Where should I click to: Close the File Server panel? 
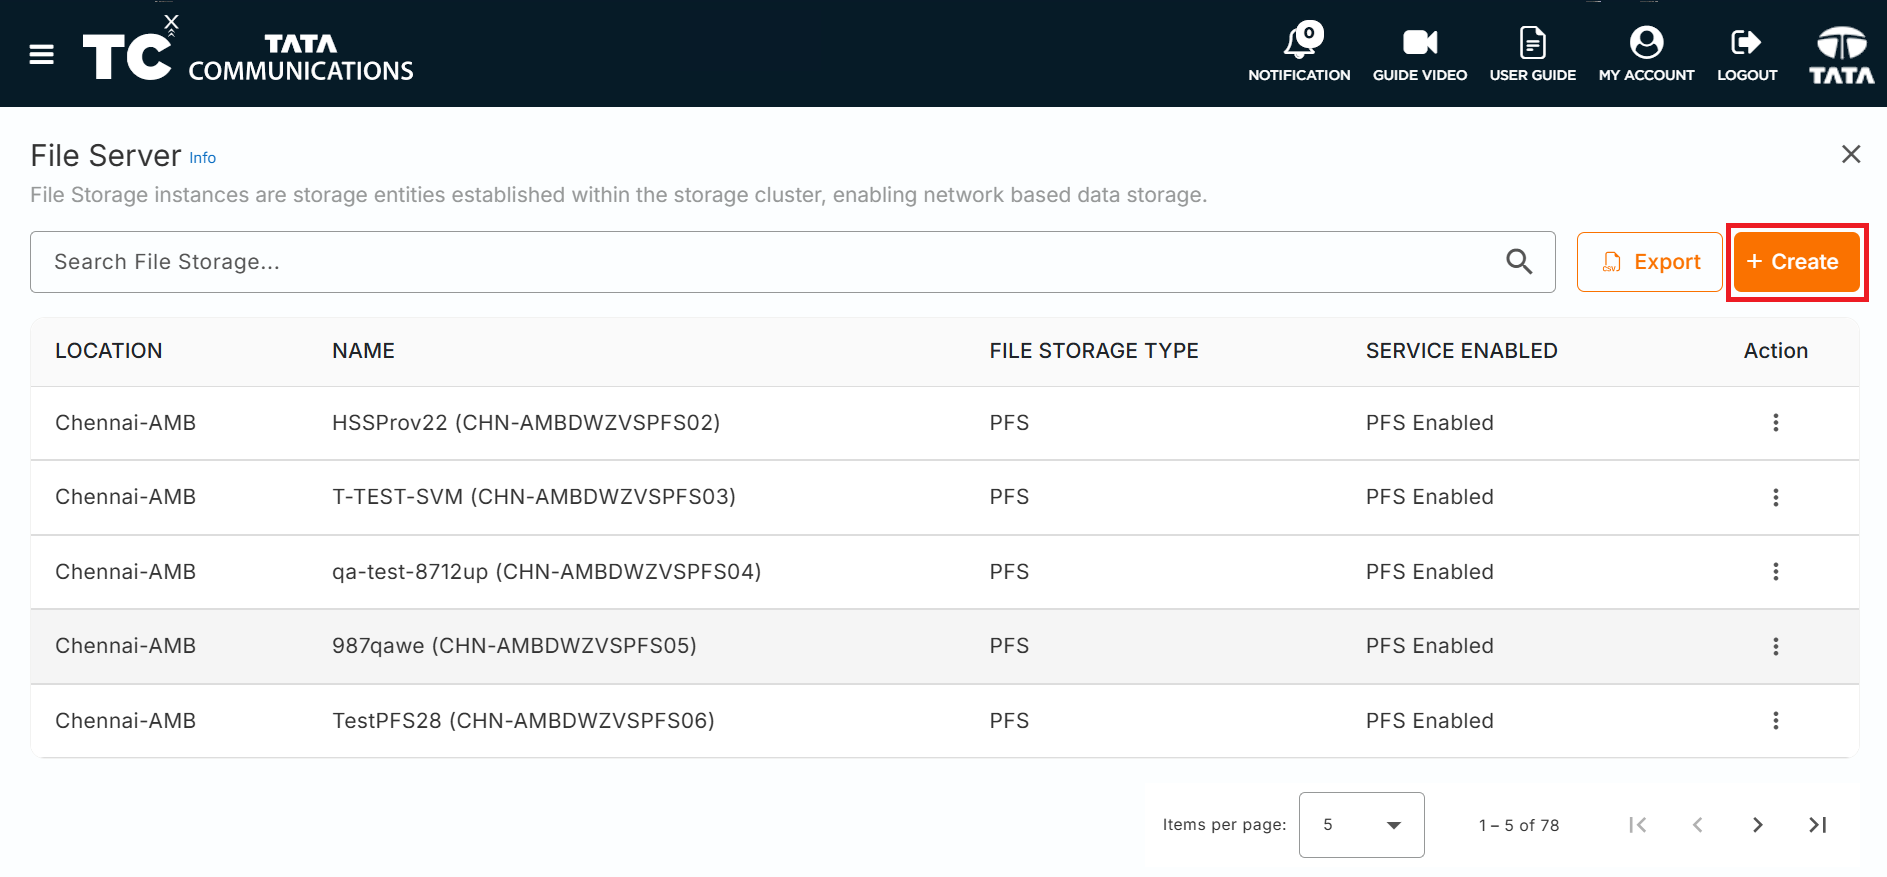pos(1851,154)
